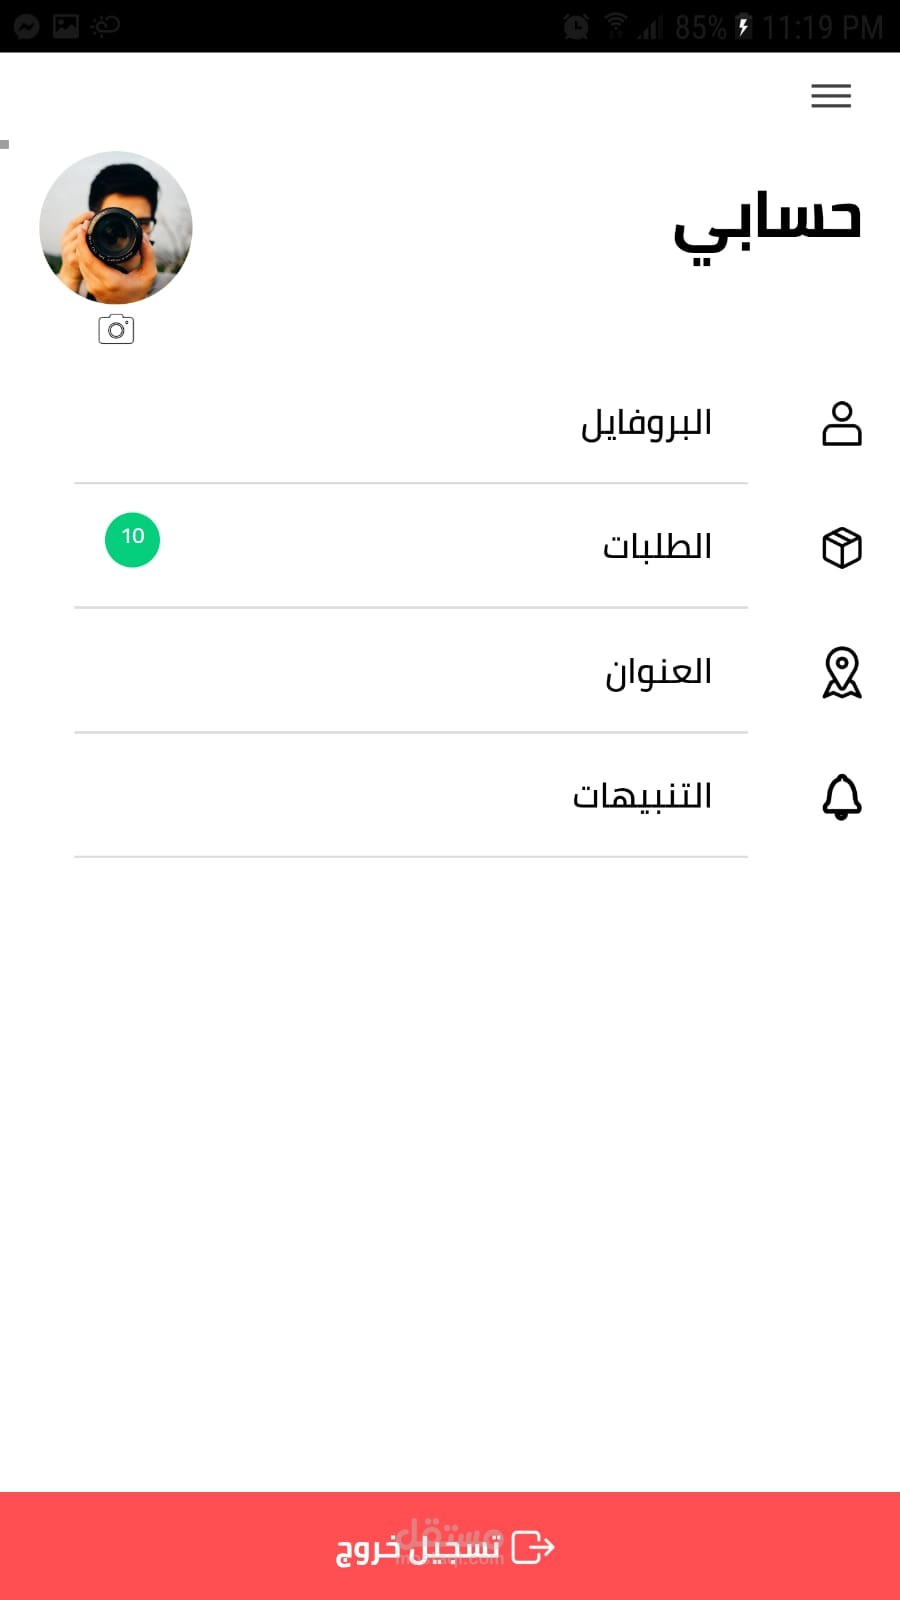Viewport: 900px width, 1600px height.
Task: Click the profile photo avatar
Action: point(116,227)
